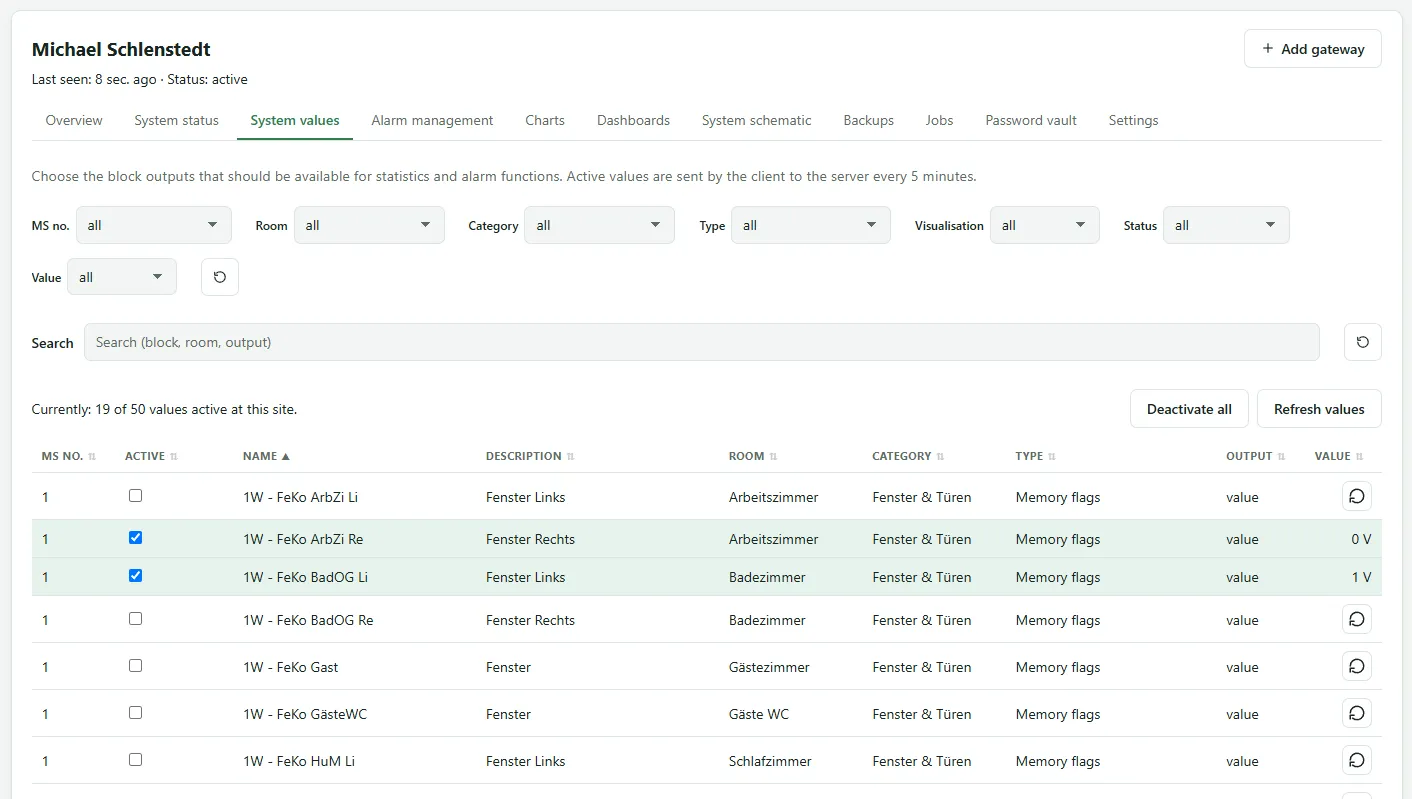Enable the 1W - FeKo HuM Li checkbox

136,759
